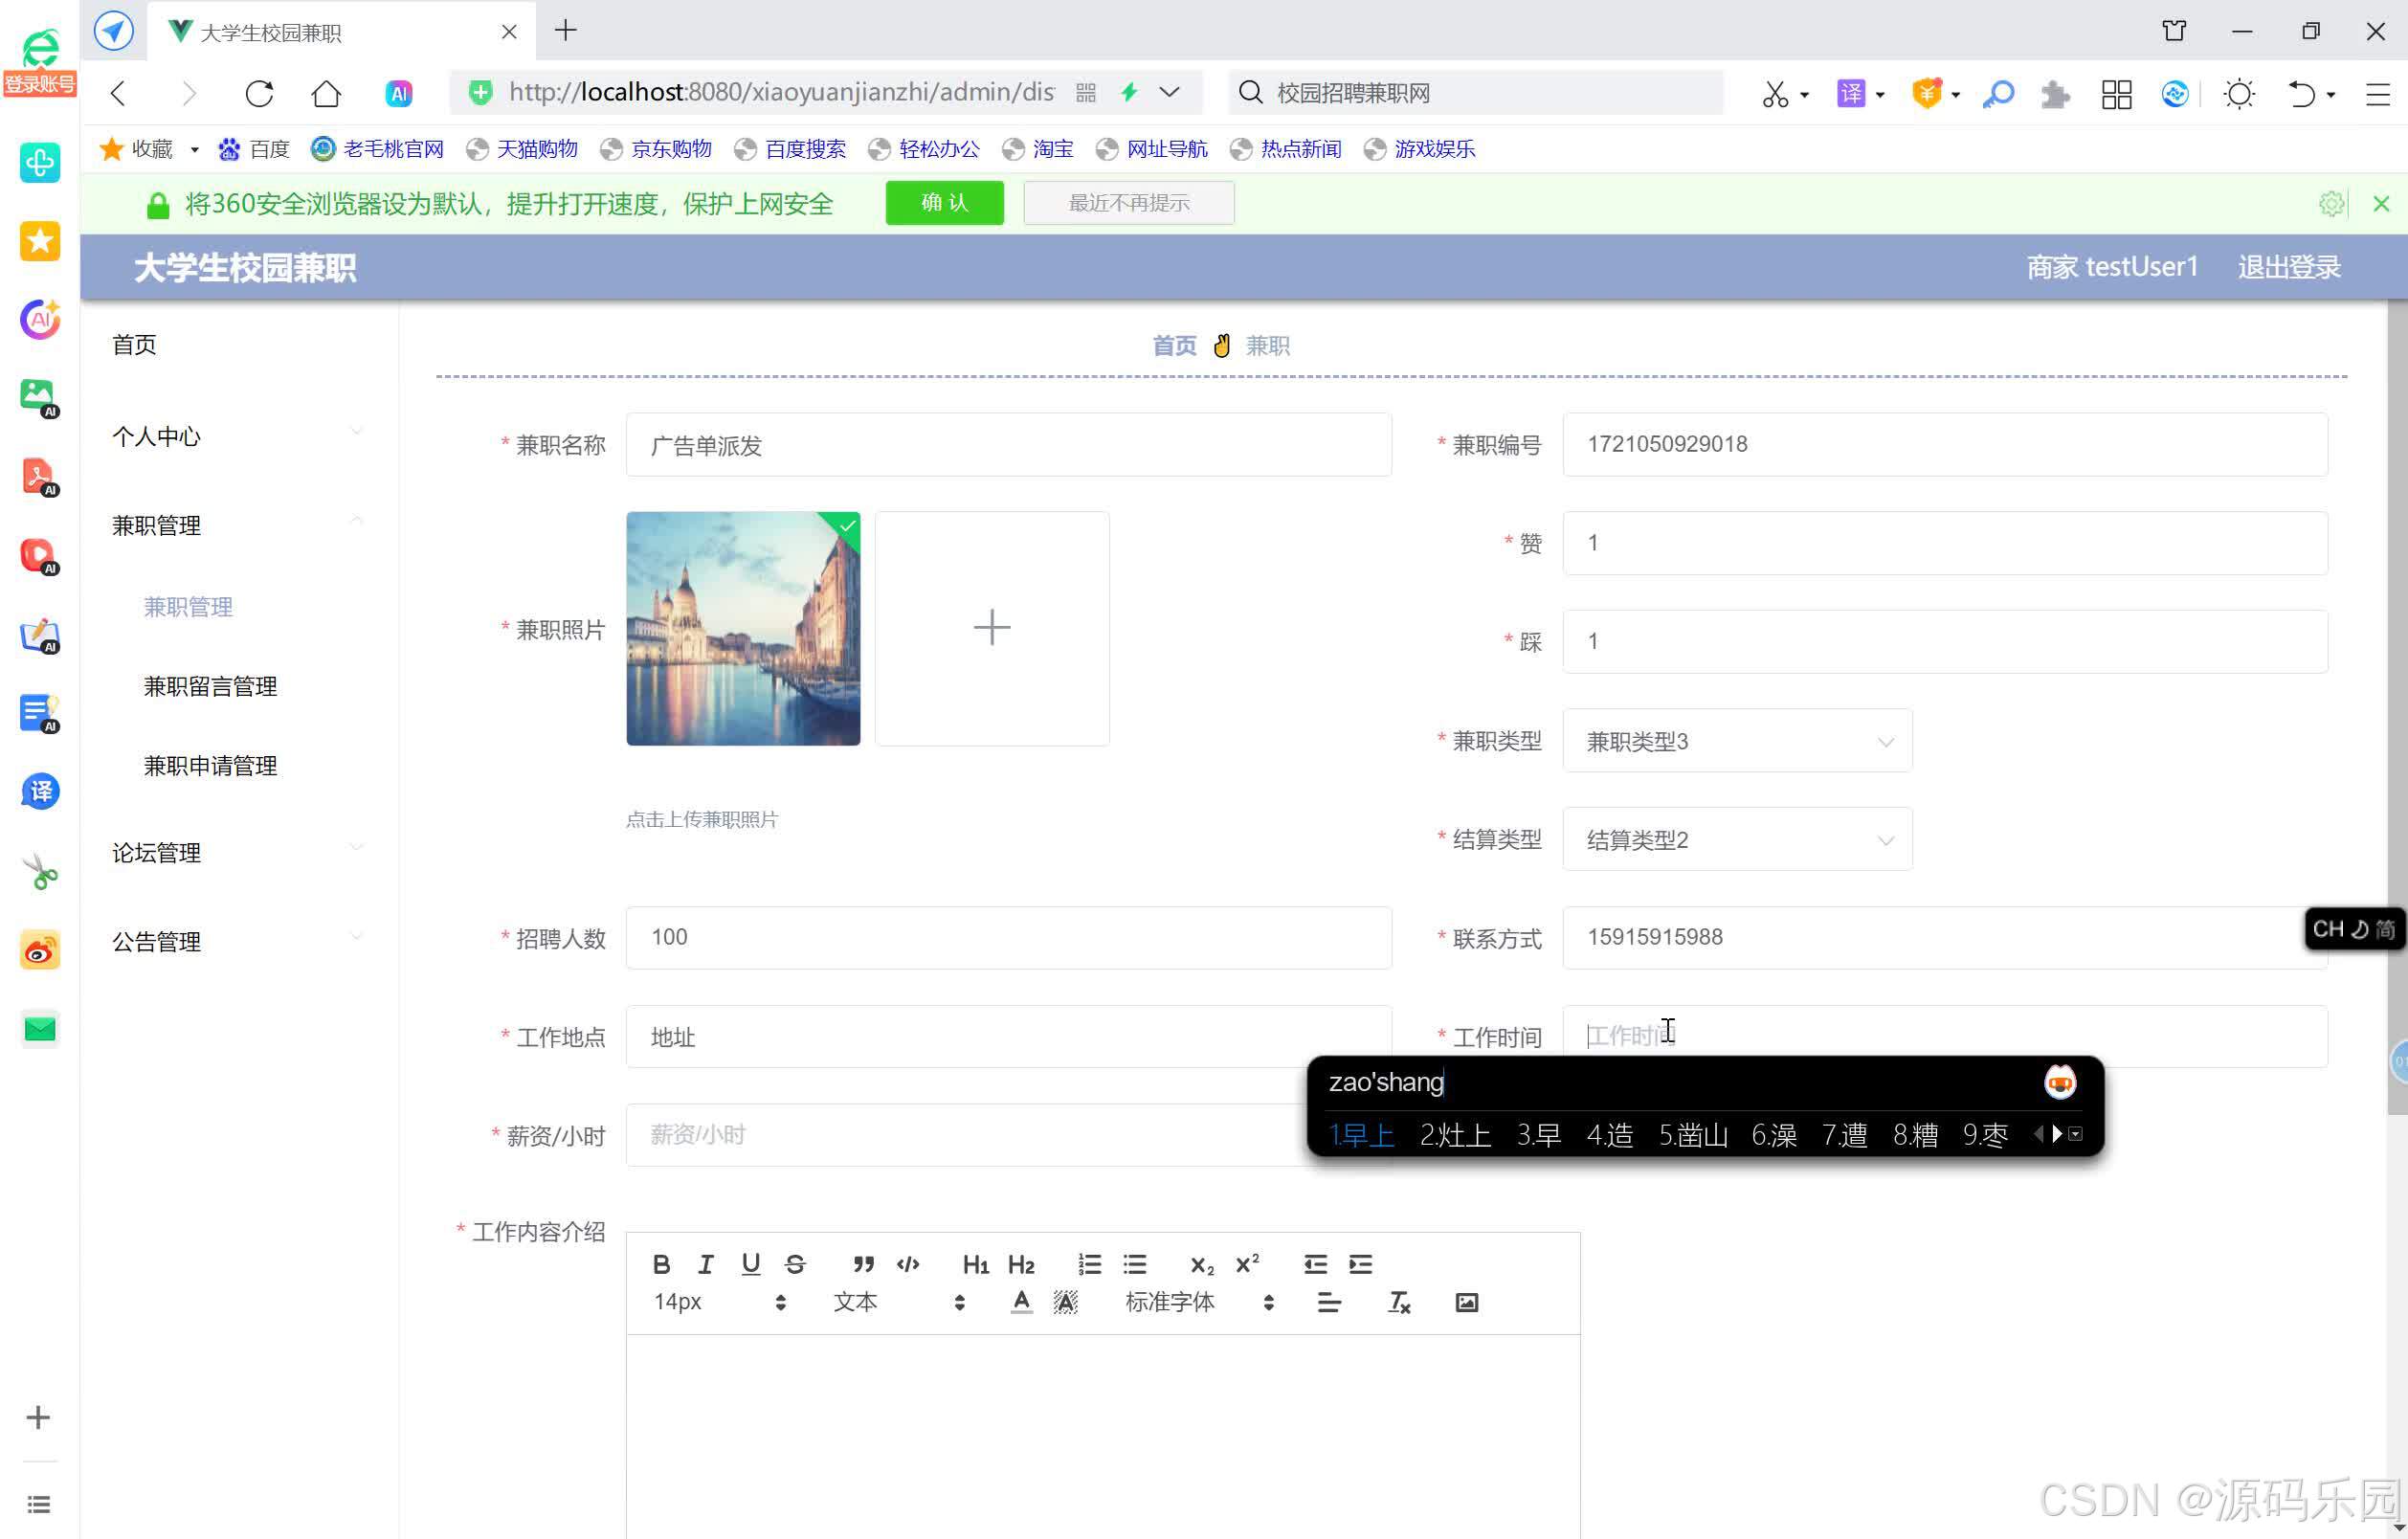Open the 兼职类型 dropdown
2408x1539 pixels.
click(1737, 740)
